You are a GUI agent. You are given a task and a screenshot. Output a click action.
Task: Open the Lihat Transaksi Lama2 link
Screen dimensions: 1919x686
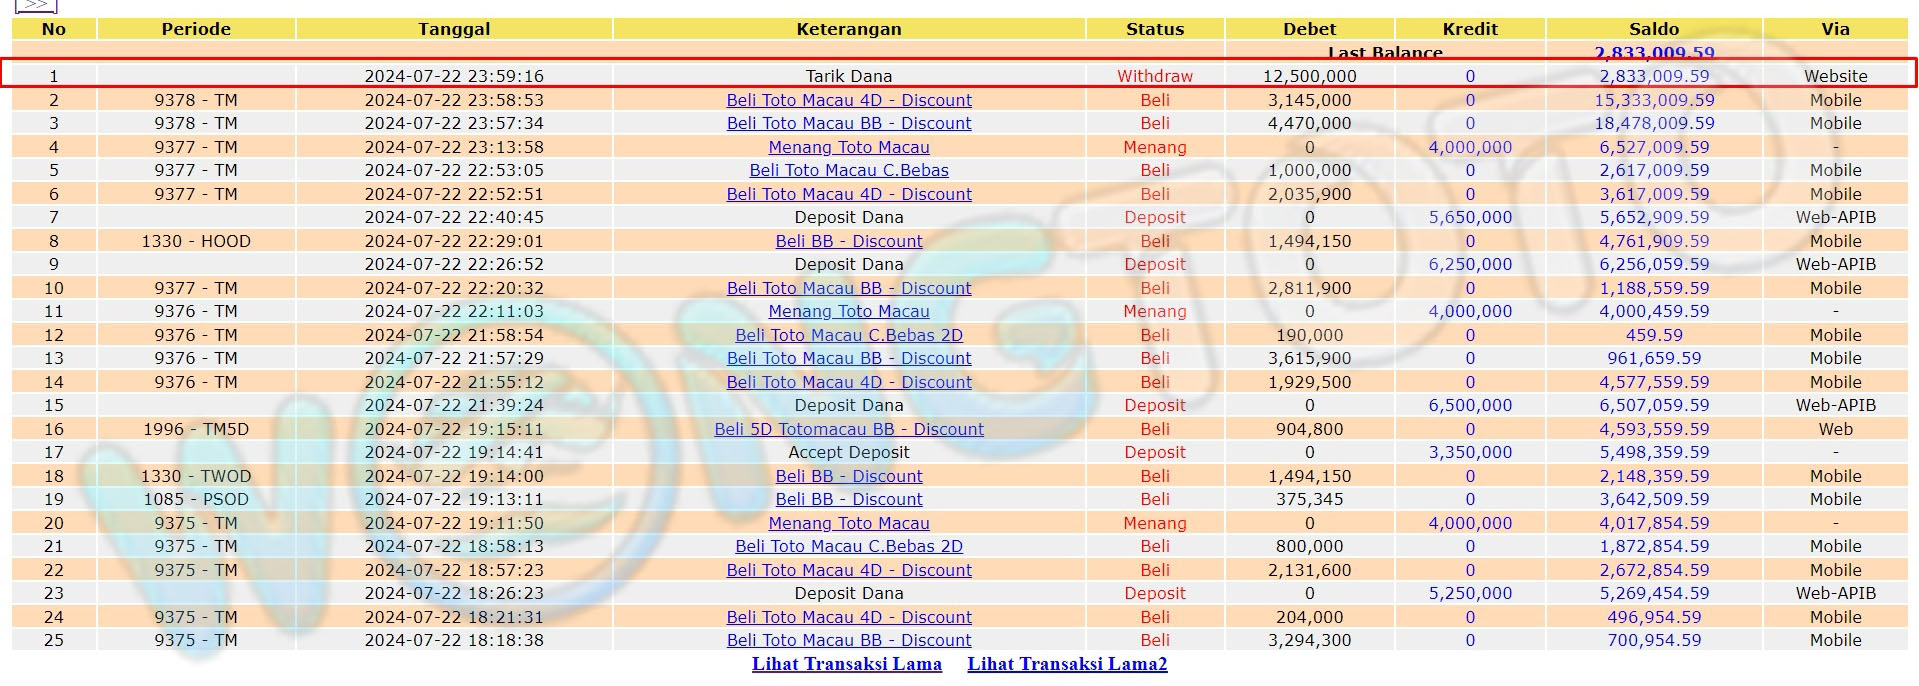(x=1067, y=664)
